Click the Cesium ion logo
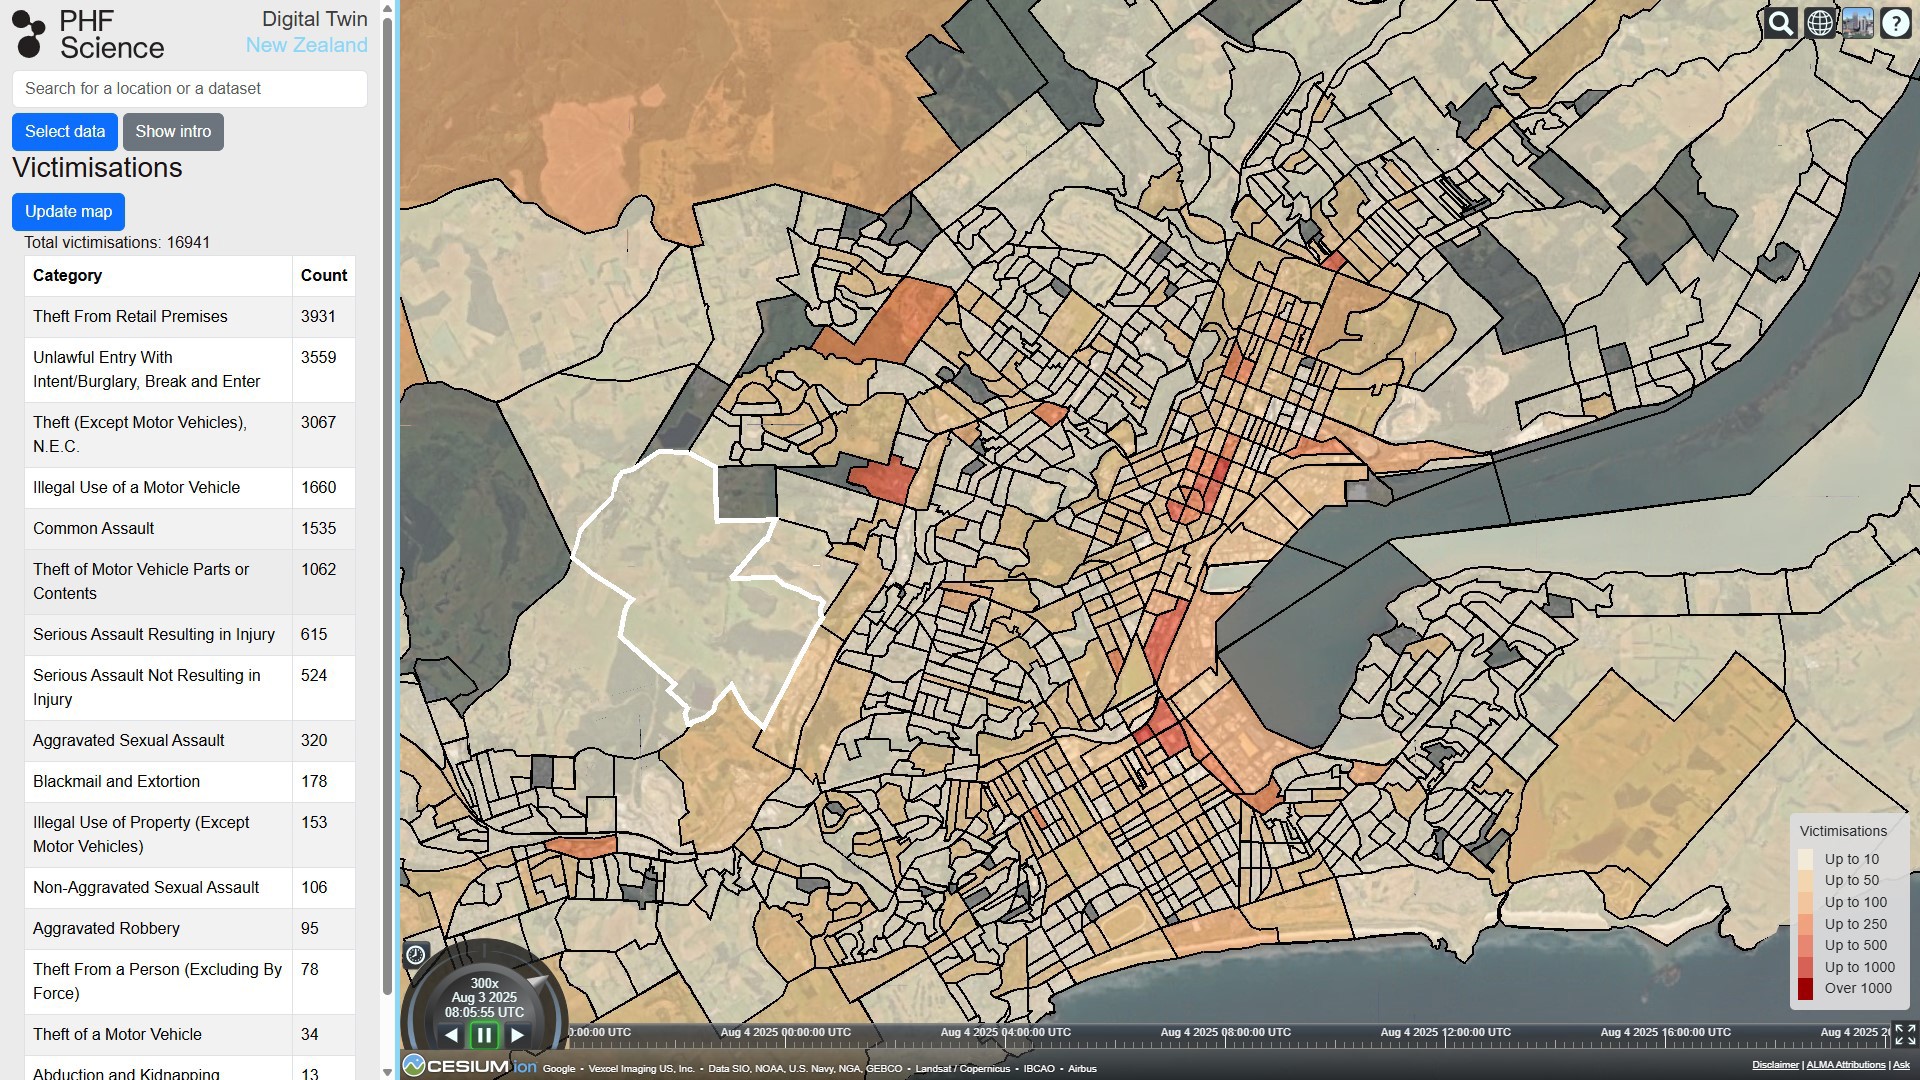 pyautogui.click(x=470, y=1066)
